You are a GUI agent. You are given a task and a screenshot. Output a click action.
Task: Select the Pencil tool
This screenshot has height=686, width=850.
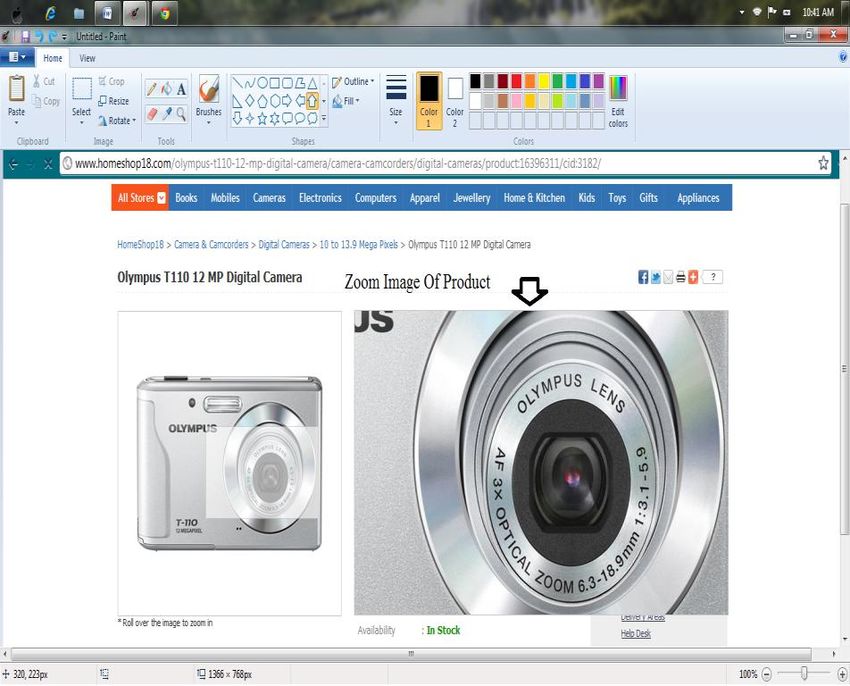tap(152, 89)
